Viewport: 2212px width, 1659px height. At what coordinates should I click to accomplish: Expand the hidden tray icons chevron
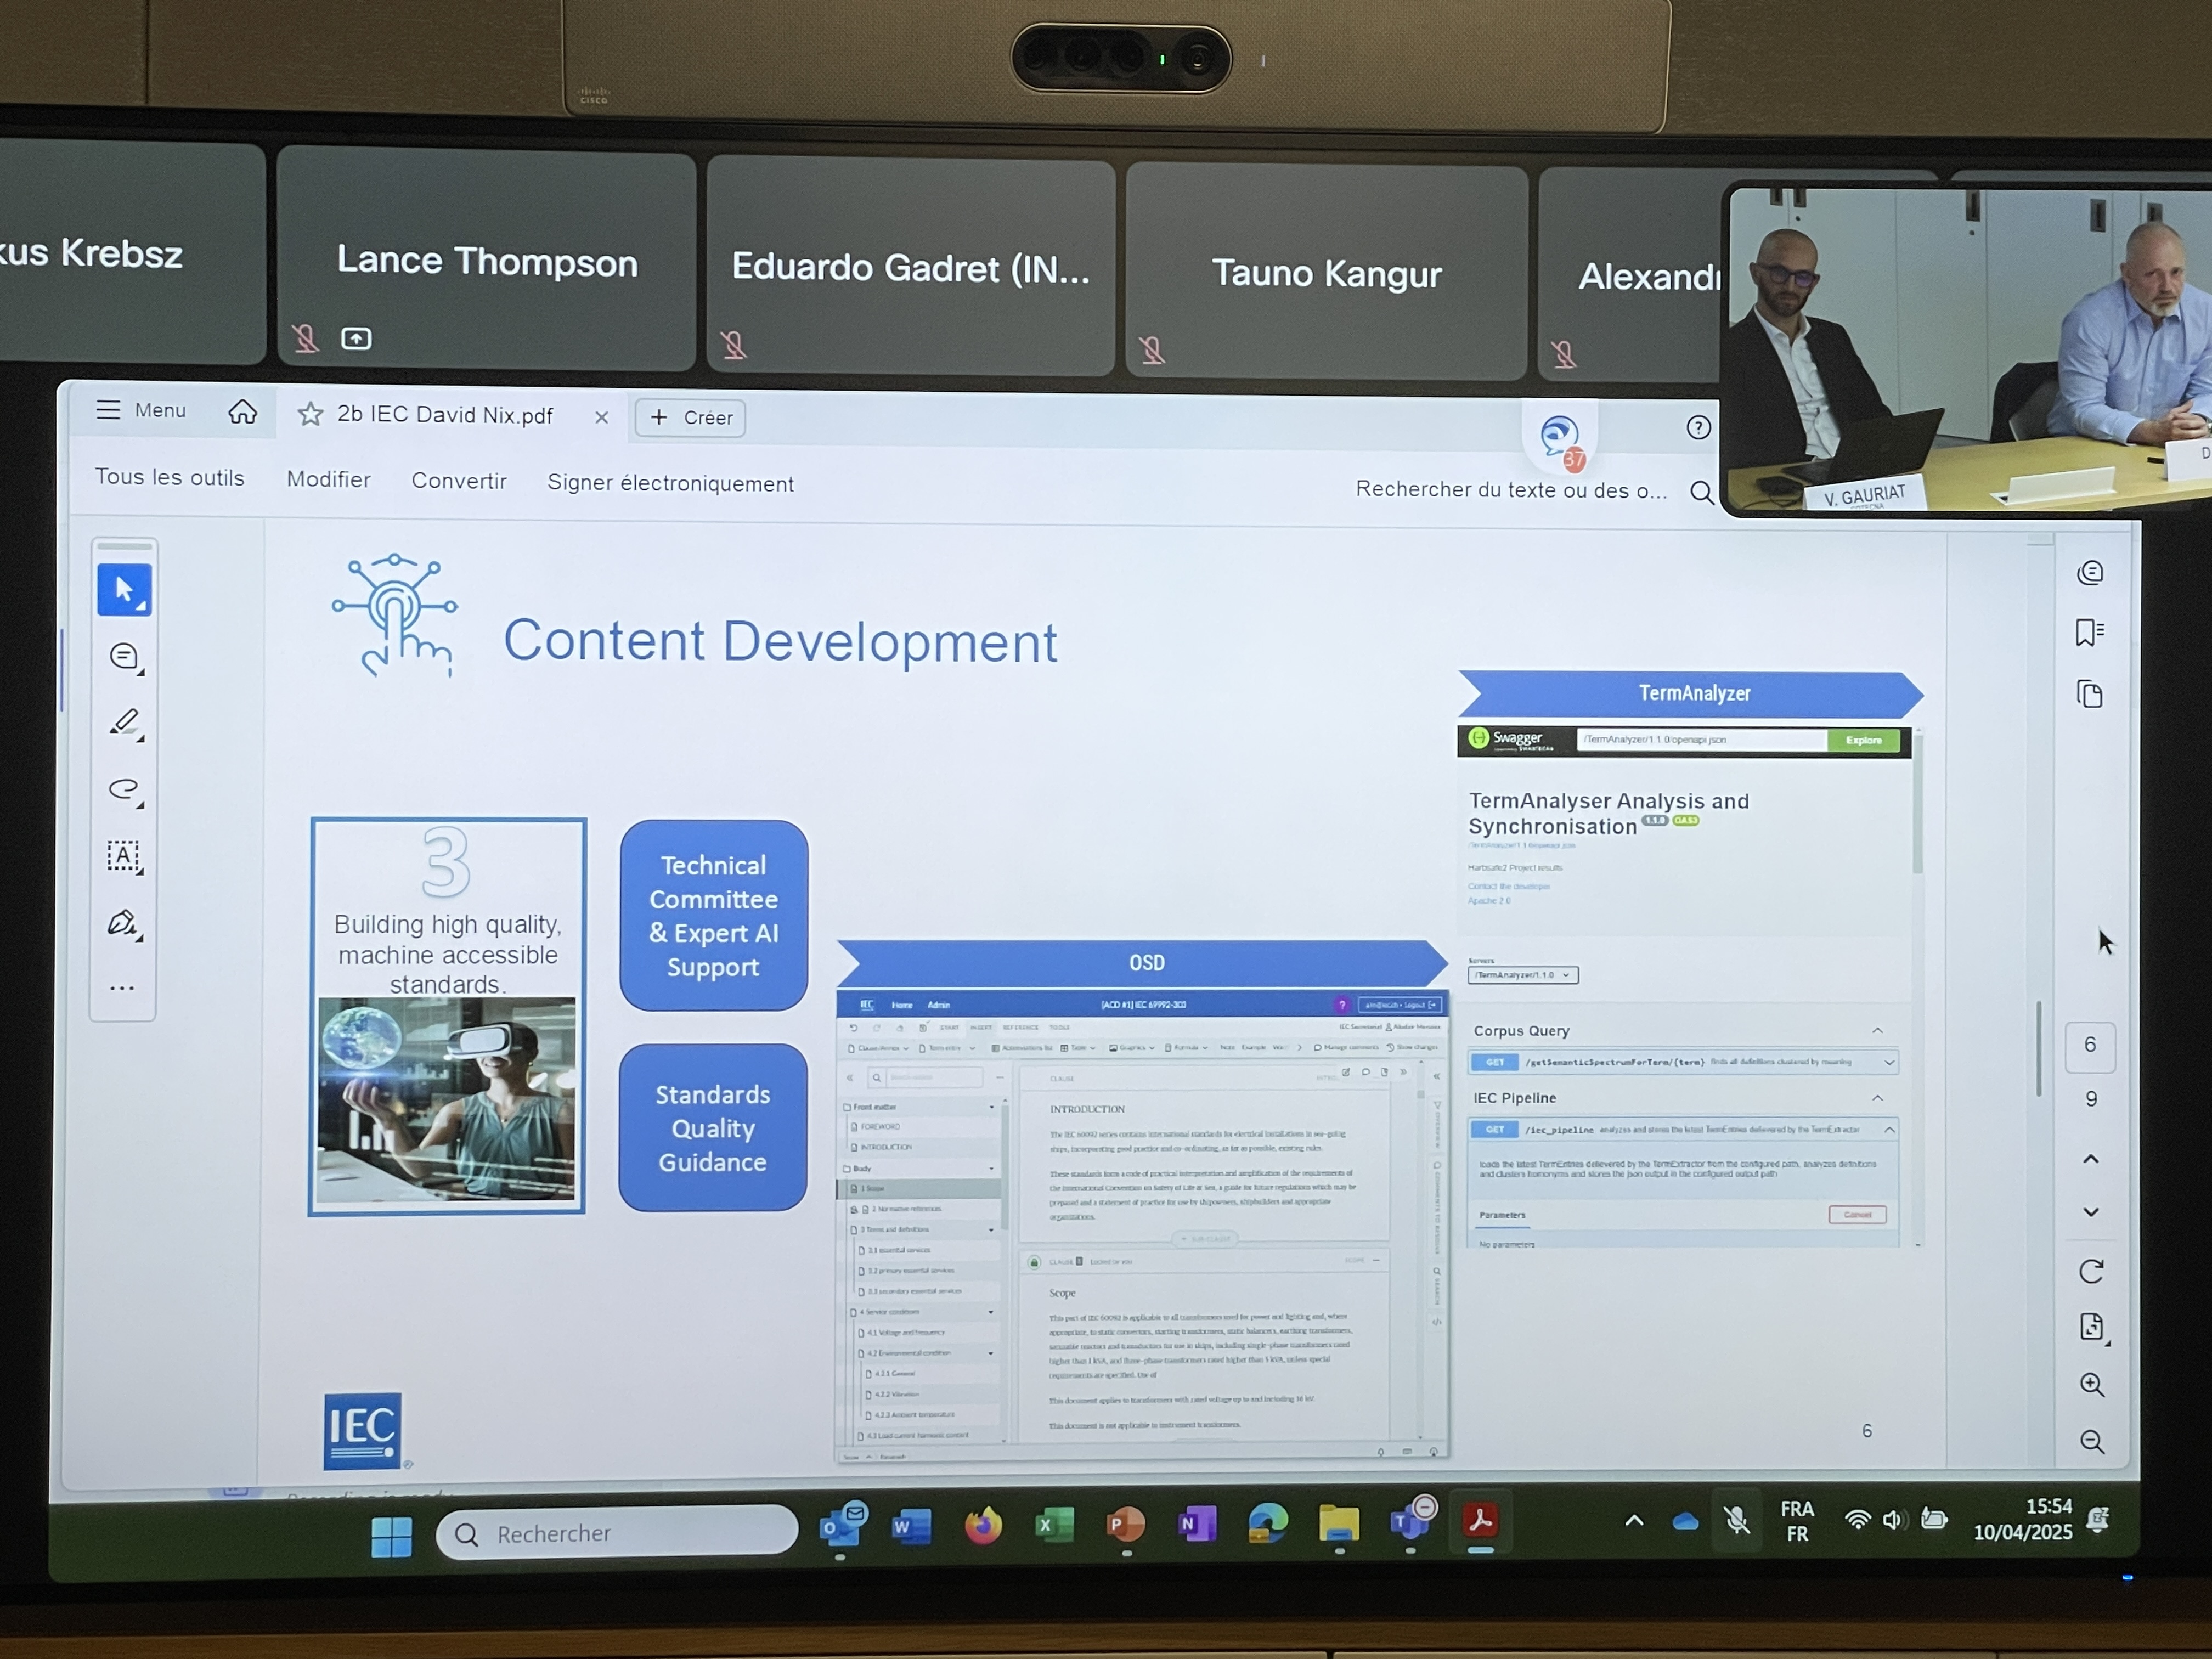[1634, 1521]
